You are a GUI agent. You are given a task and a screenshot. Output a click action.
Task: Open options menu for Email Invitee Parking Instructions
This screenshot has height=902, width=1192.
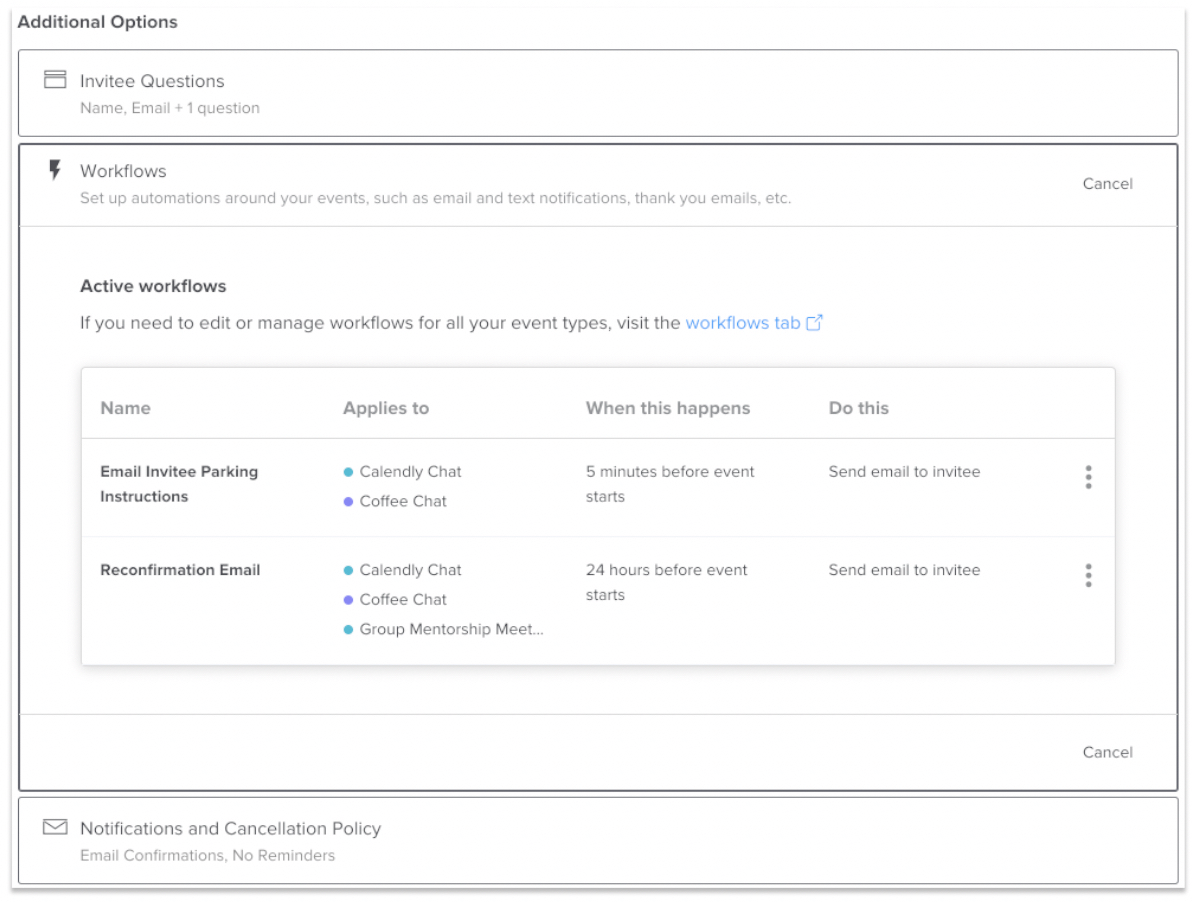pos(1088,477)
